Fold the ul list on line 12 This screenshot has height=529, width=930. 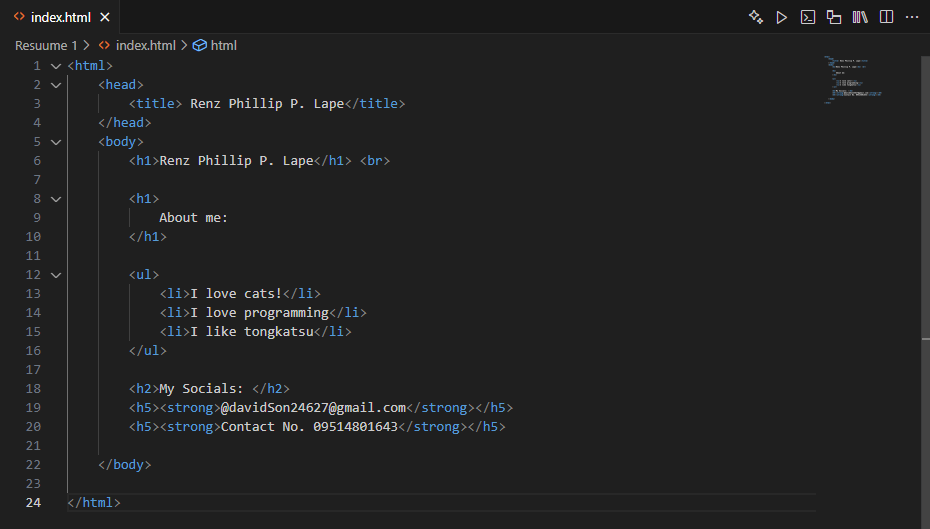click(56, 275)
